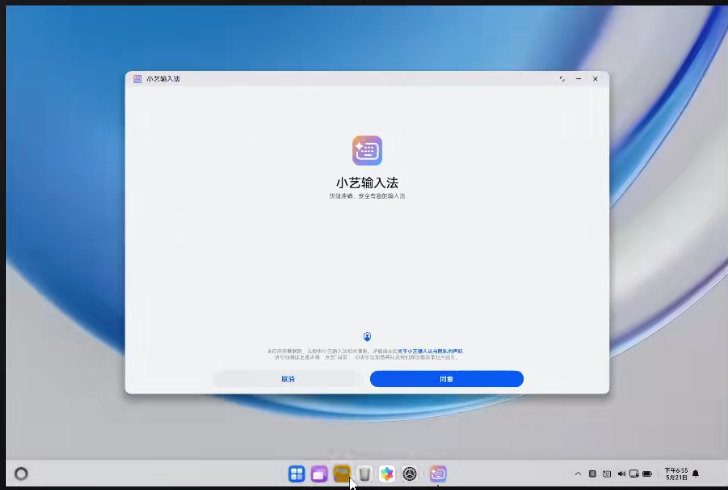Click the input method tray icon left of speaker
The height and width of the screenshot is (490, 728).
tap(607, 474)
